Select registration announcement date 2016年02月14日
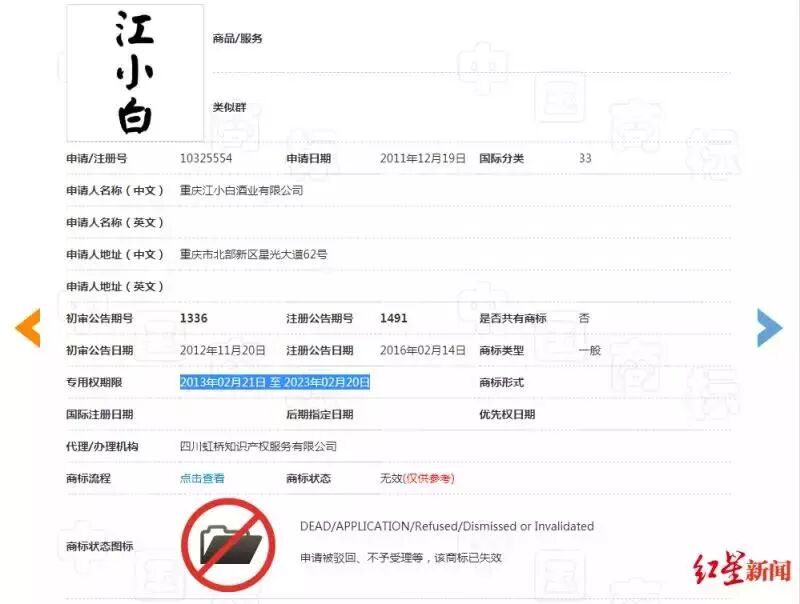This screenshot has height=604, width=800. (x=423, y=350)
